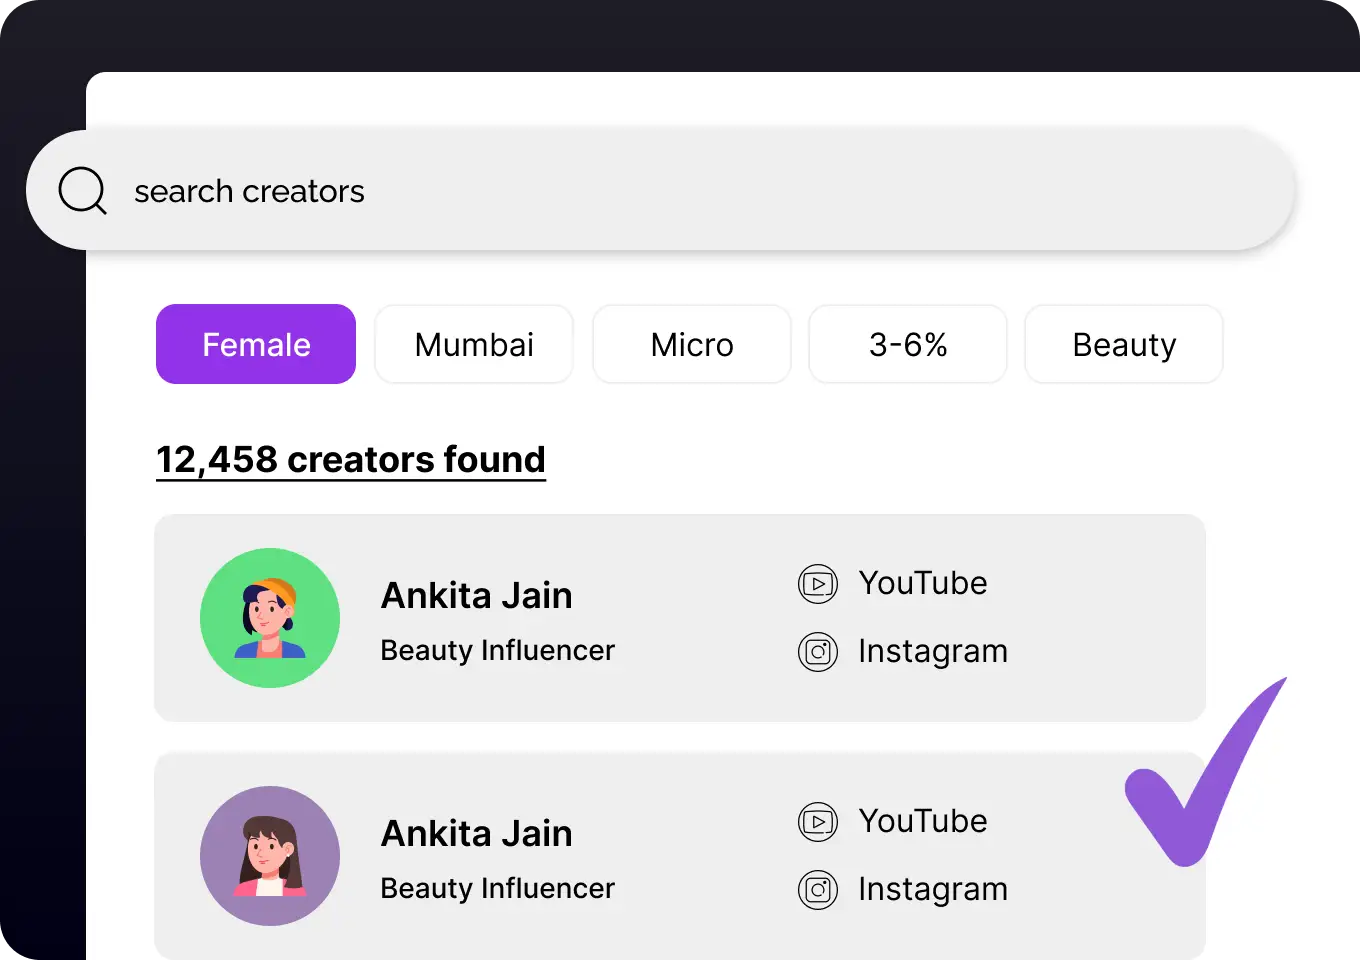This screenshot has width=1360, height=960.
Task: Click the search magnifier icon
Action: (x=82, y=191)
